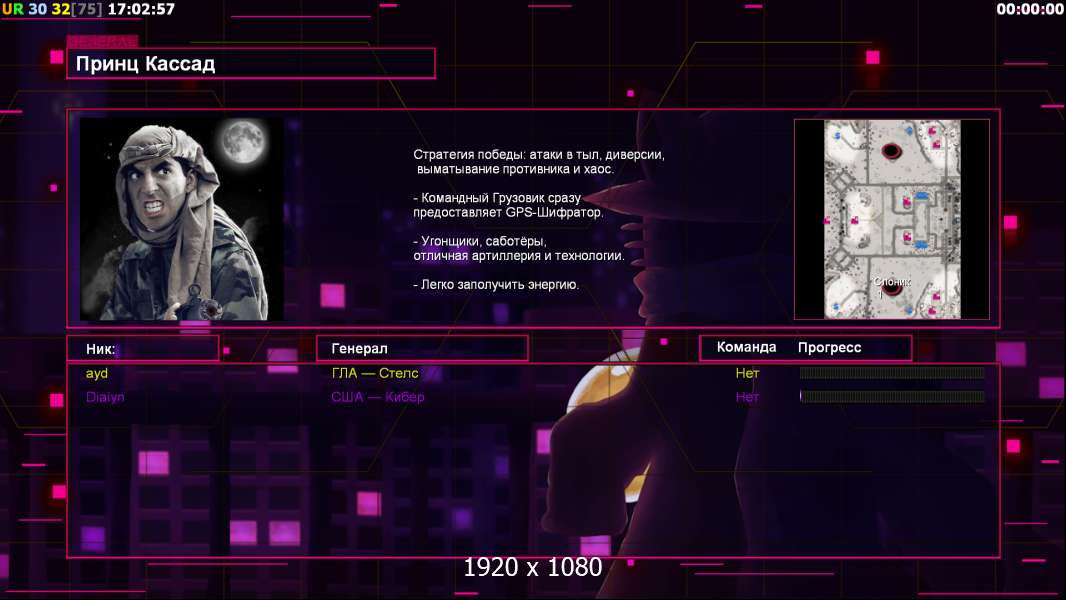The width and height of the screenshot is (1066, 600).
Task: Click the 00:00:00 timer
Action: pyautogui.click(x=1029, y=9)
